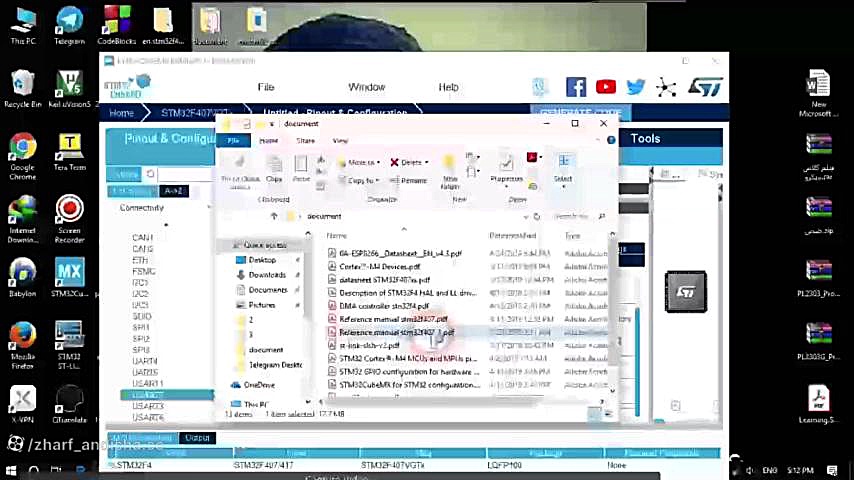The image size is (854, 480).
Task: Open Help menu in STM32CubeMX
Action: tap(448, 87)
